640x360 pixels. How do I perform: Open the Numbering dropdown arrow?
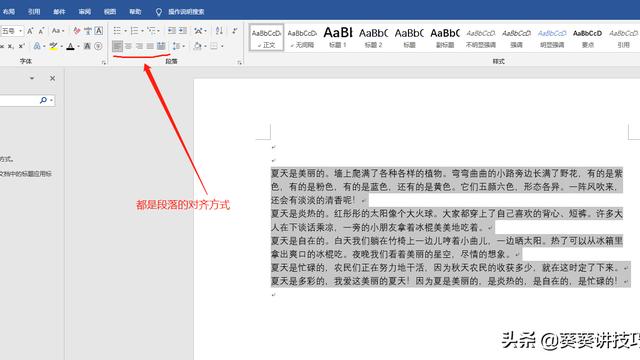click(142, 31)
